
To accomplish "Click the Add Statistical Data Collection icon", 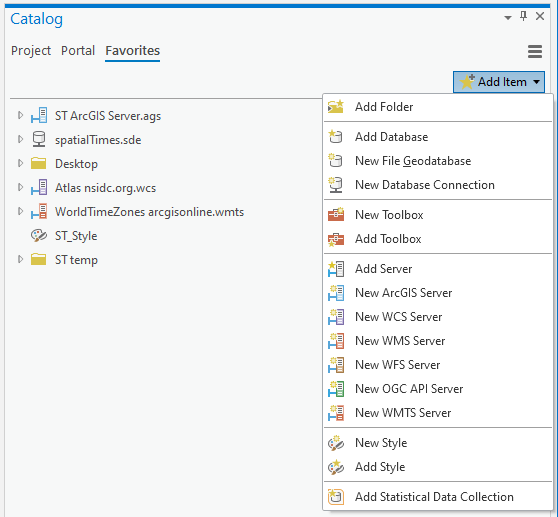I will pyautogui.click(x=336, y=497).
